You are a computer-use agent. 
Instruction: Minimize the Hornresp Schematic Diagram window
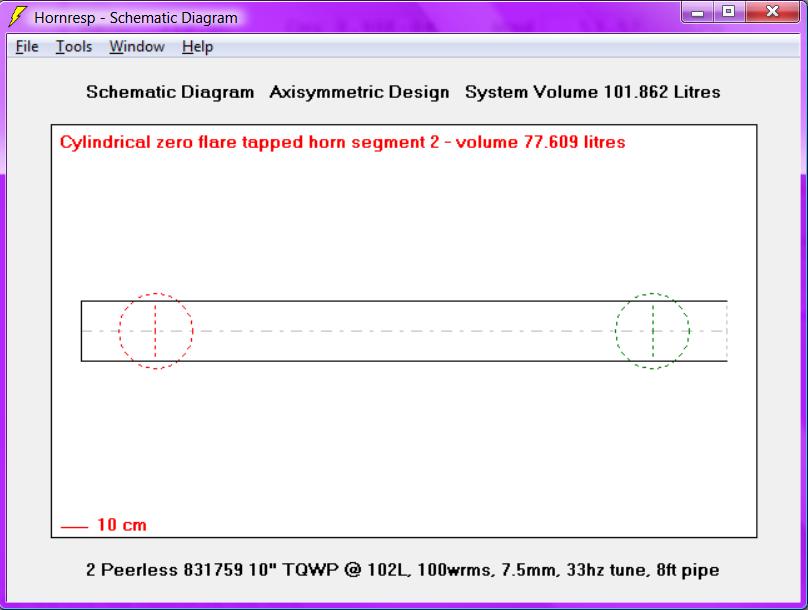click(x=698, y=11)
